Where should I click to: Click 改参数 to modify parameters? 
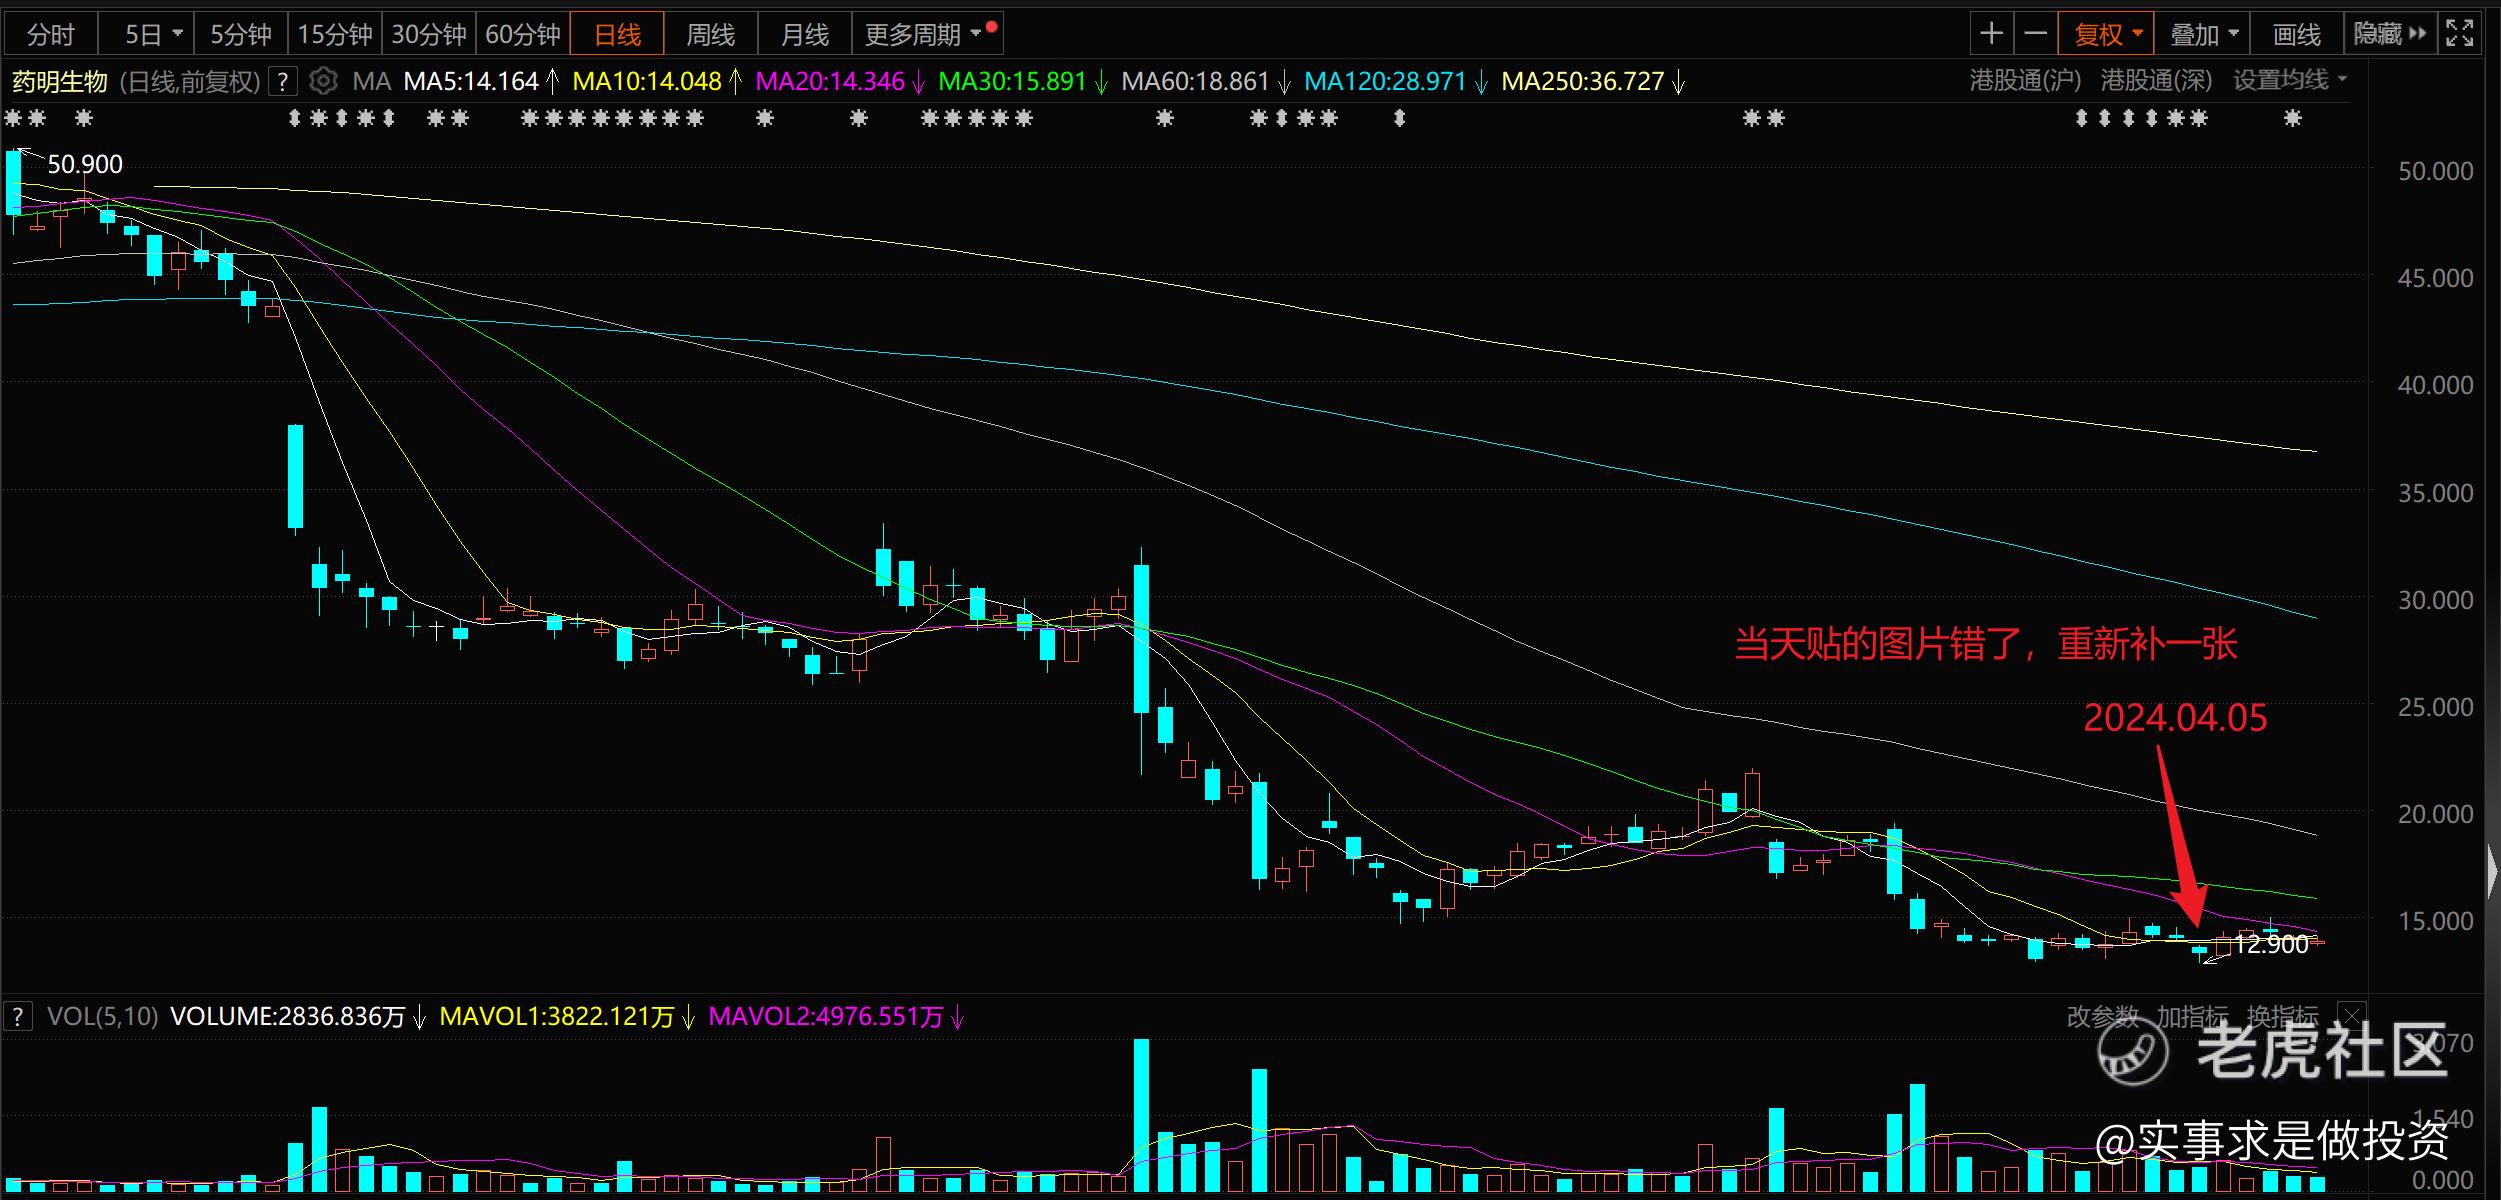point(2102,1017)
